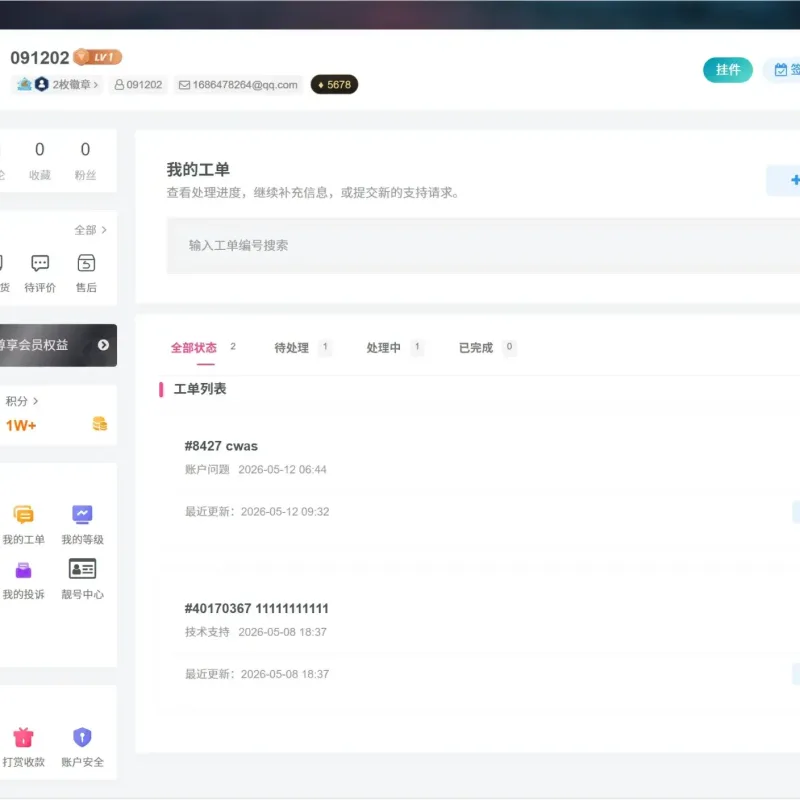
Task: Open the 收藏 count
Action: click(x=40, y=161)
